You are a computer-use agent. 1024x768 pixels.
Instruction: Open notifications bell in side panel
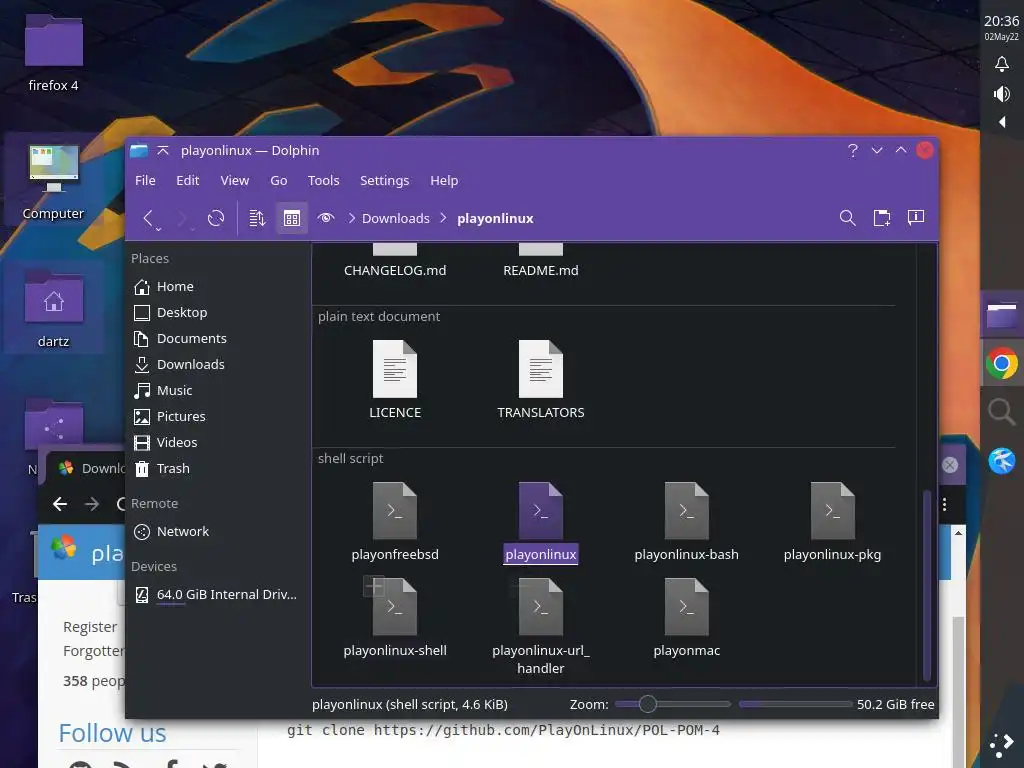(x=1001, y=64)
